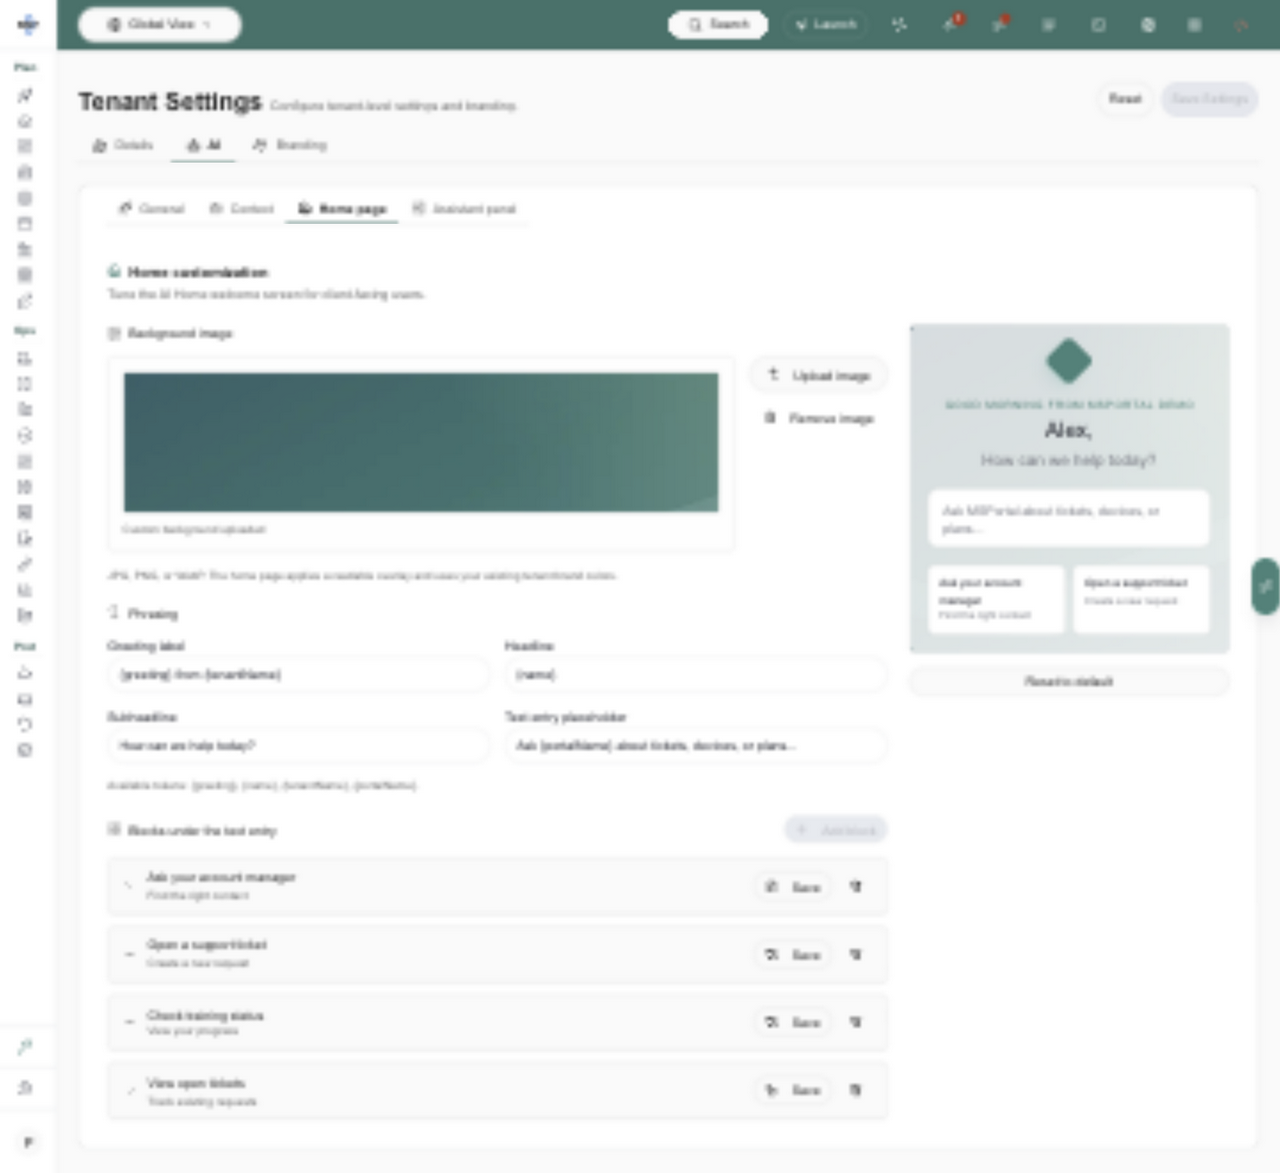Open the Context sub-tab
Viewport: 1280px width, 1173px height.
click(241, 208)
